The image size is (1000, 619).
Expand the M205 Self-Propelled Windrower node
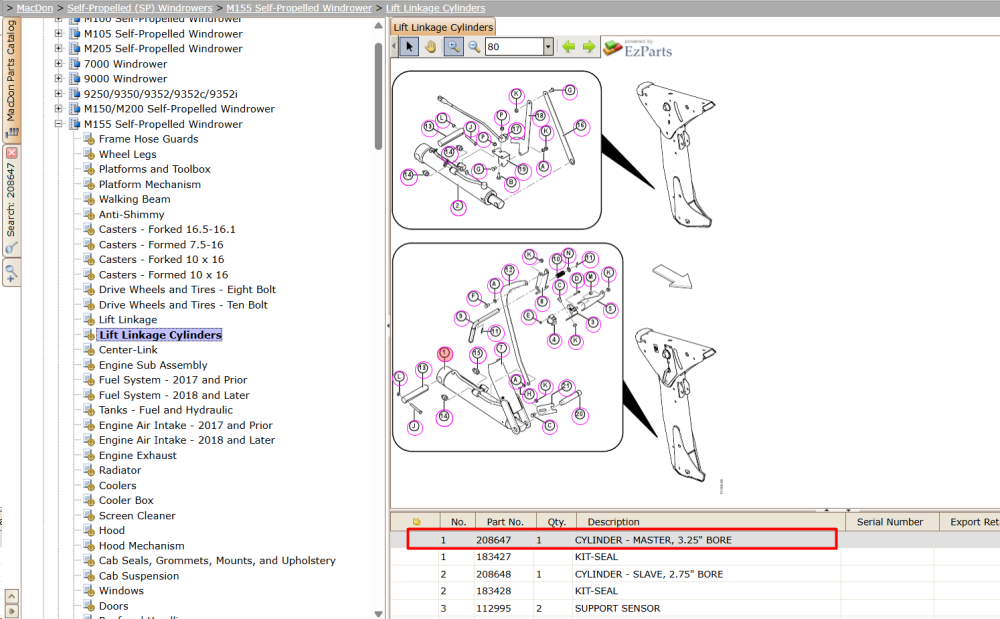pyautogui.click(x=58, y=48)
